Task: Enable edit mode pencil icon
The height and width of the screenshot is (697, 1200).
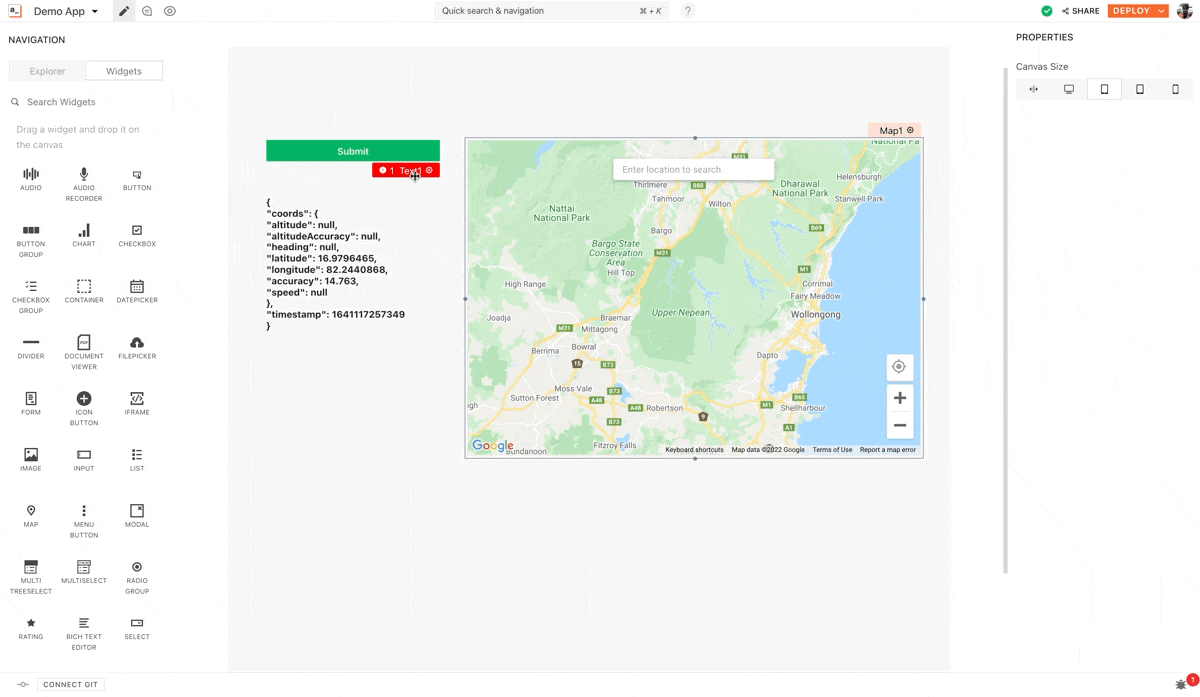Action: click(124, 11)
